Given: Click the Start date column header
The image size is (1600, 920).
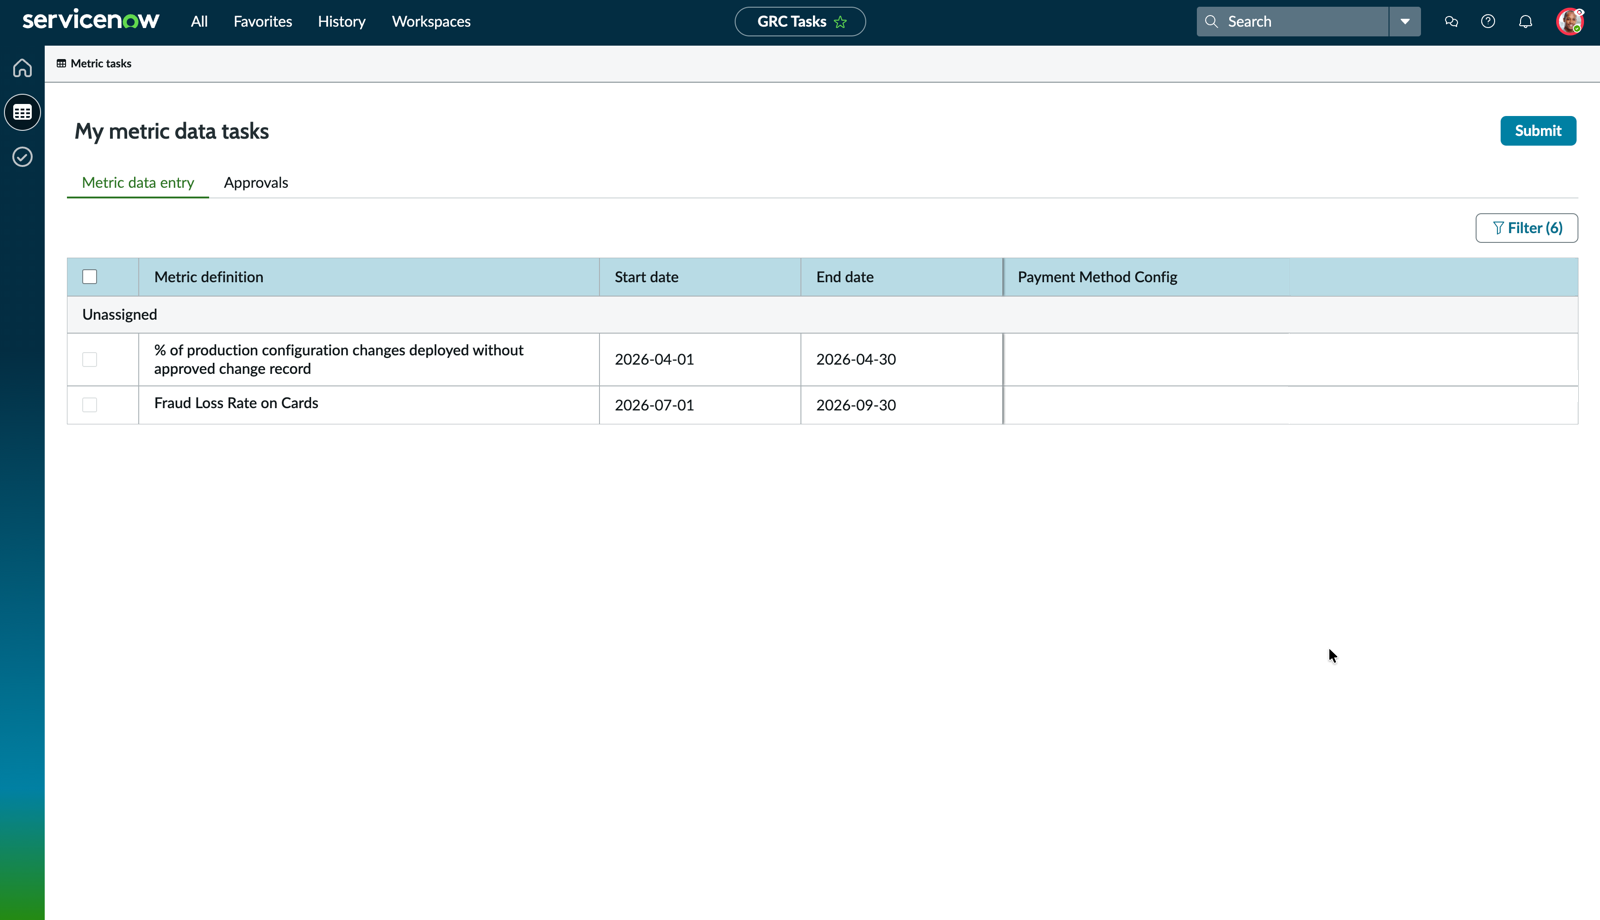Looking at the screenshot, I should [x=700, y=277].
